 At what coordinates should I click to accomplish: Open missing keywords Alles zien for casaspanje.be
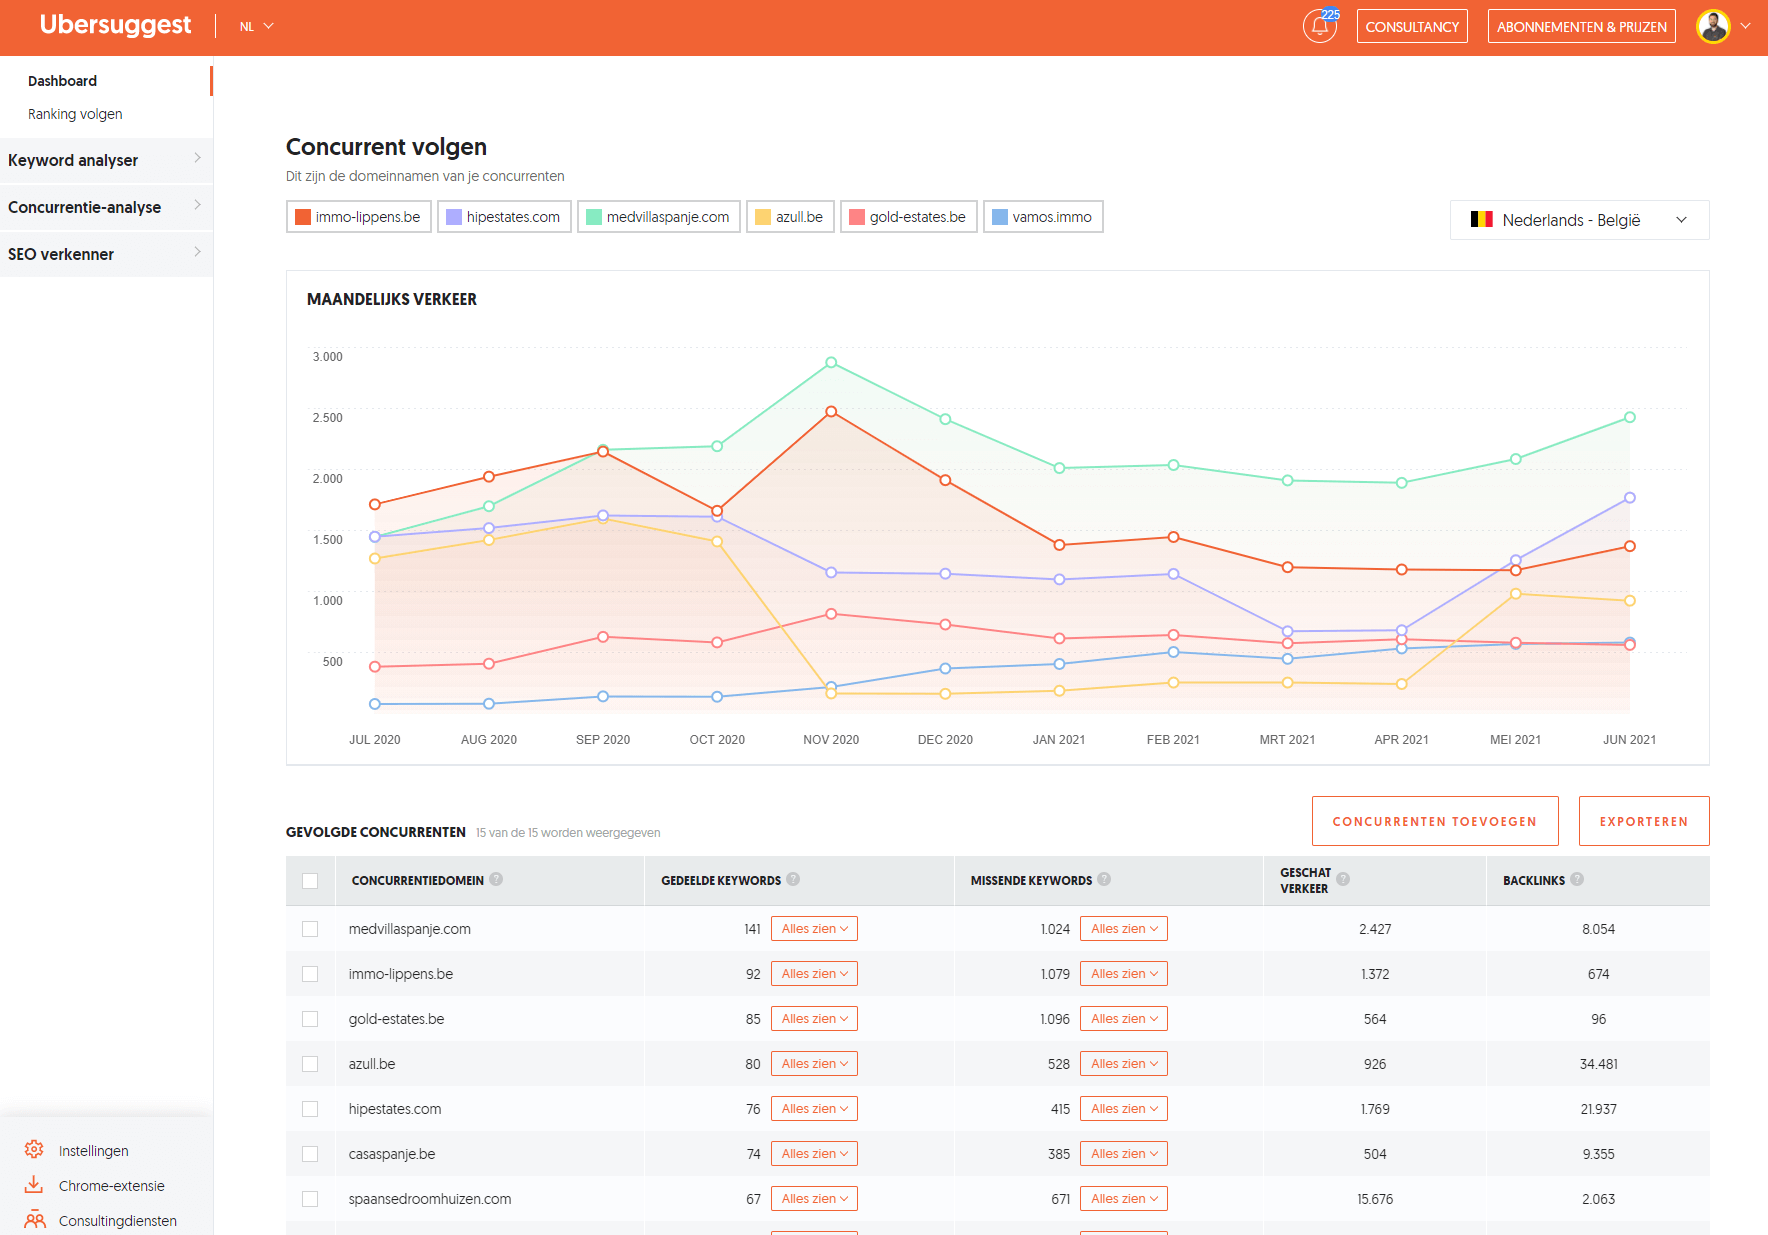1124,1154
